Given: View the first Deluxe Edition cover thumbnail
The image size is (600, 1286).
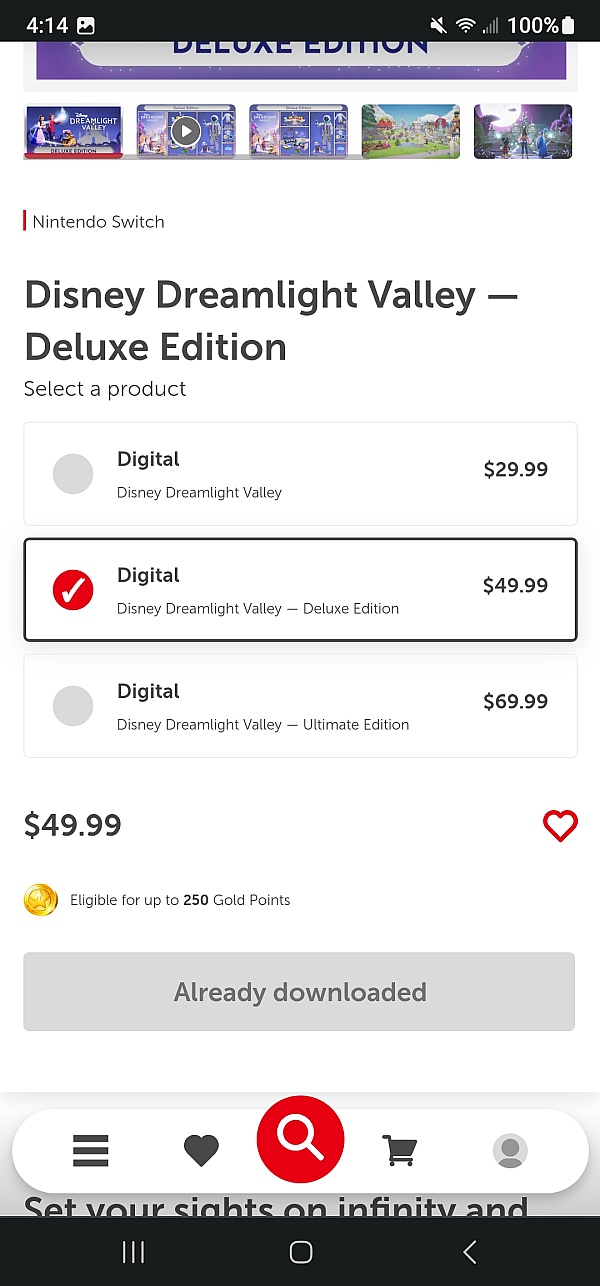Looking at the screenshot, I should (x=73, y=131).
